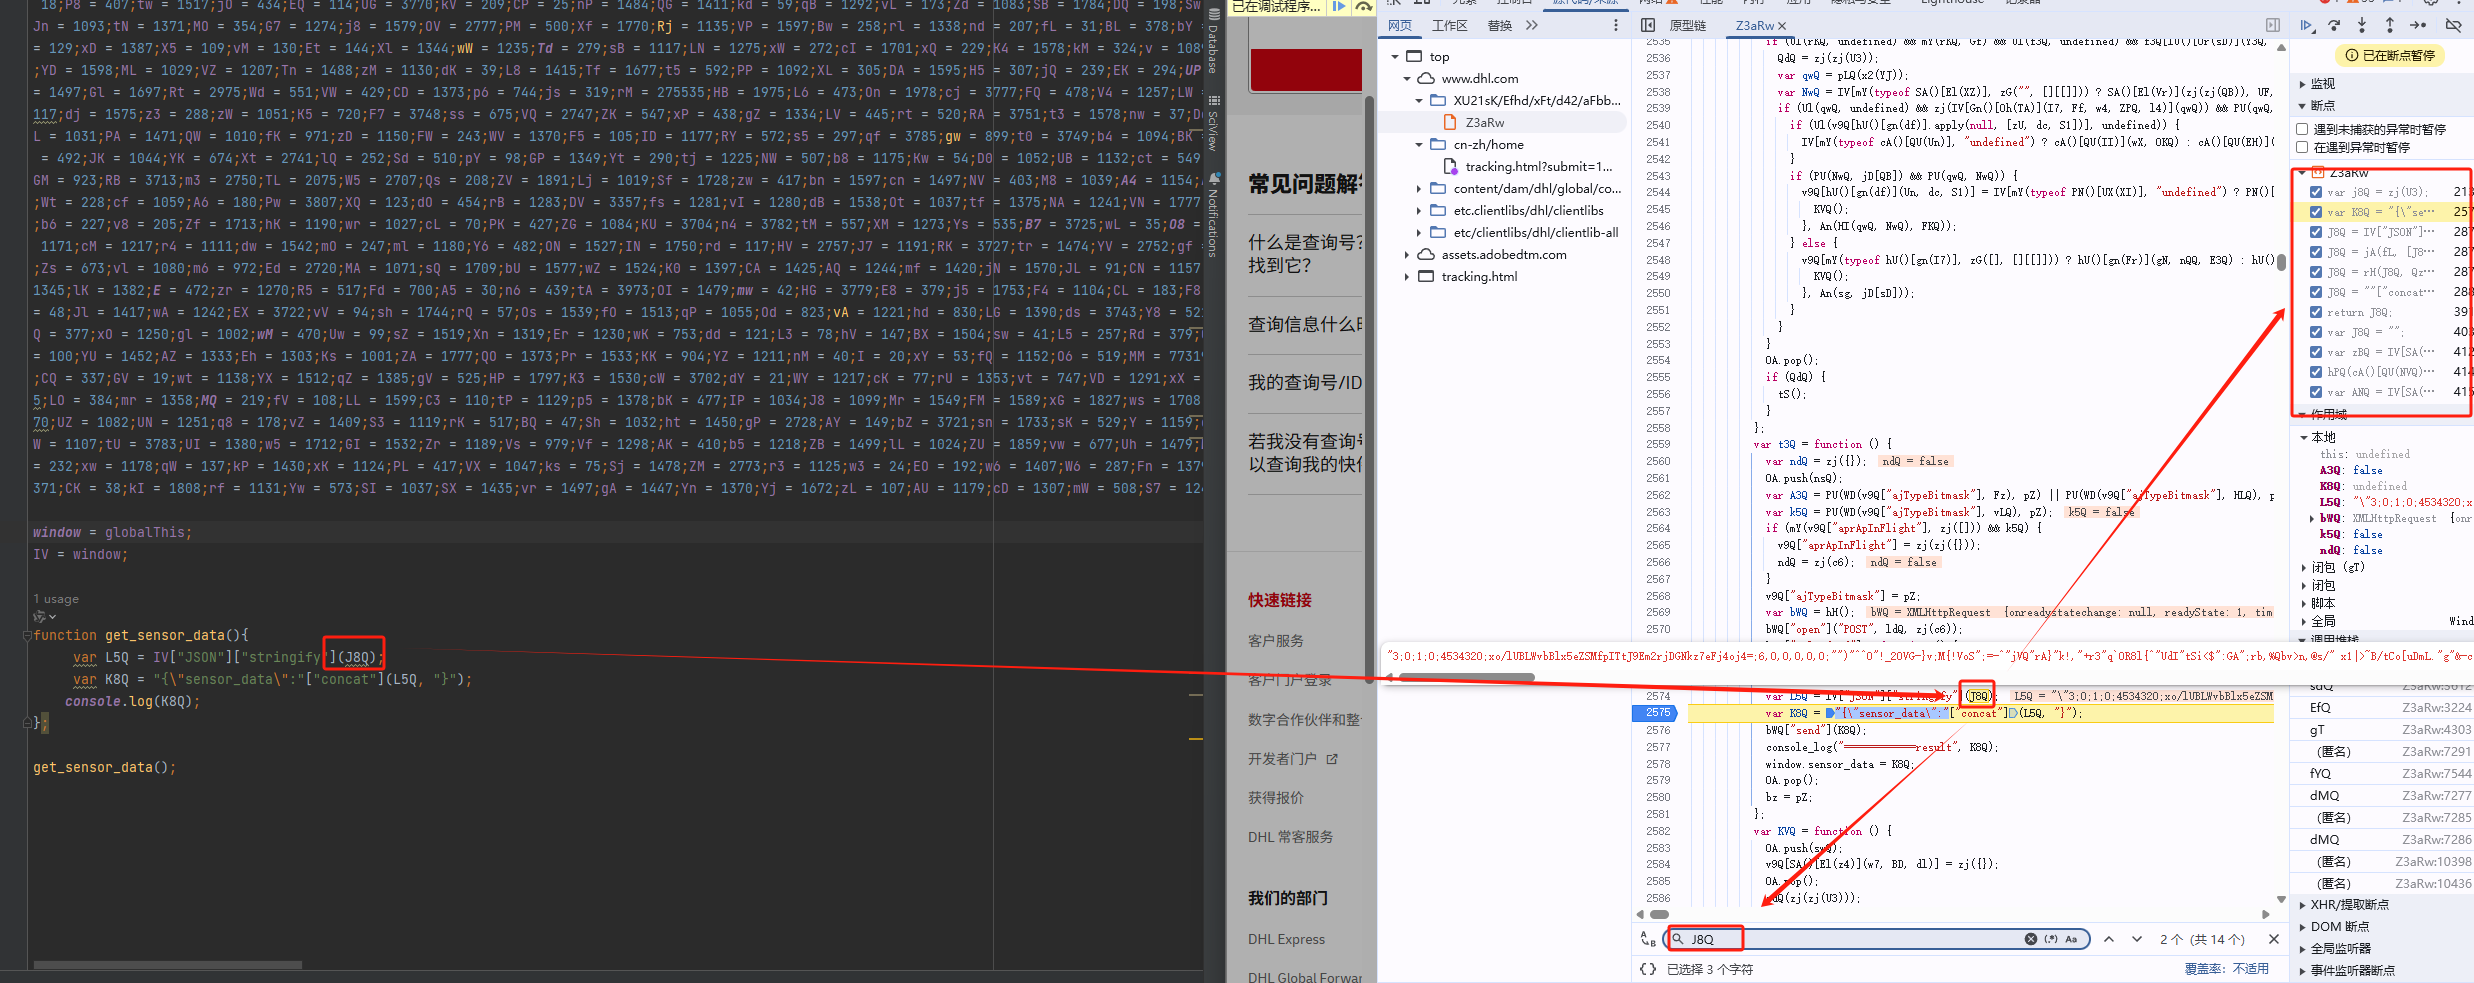Open navigator panel three-dot menu

pyautogui.click(x=1616, y=25)
